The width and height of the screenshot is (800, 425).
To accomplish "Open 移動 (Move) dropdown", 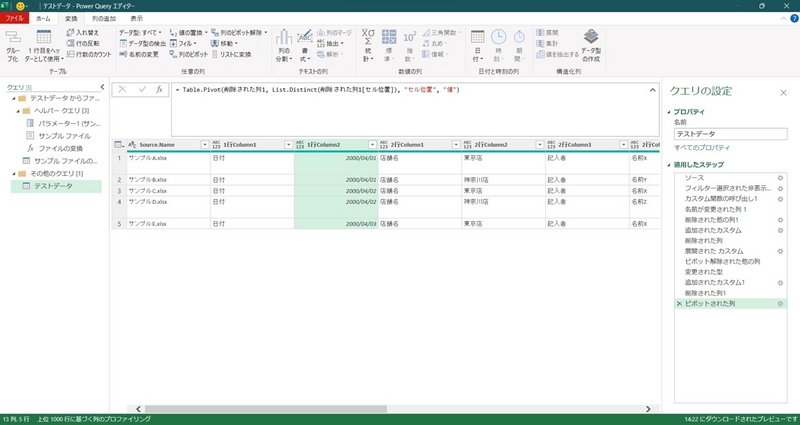I will 225,43.
